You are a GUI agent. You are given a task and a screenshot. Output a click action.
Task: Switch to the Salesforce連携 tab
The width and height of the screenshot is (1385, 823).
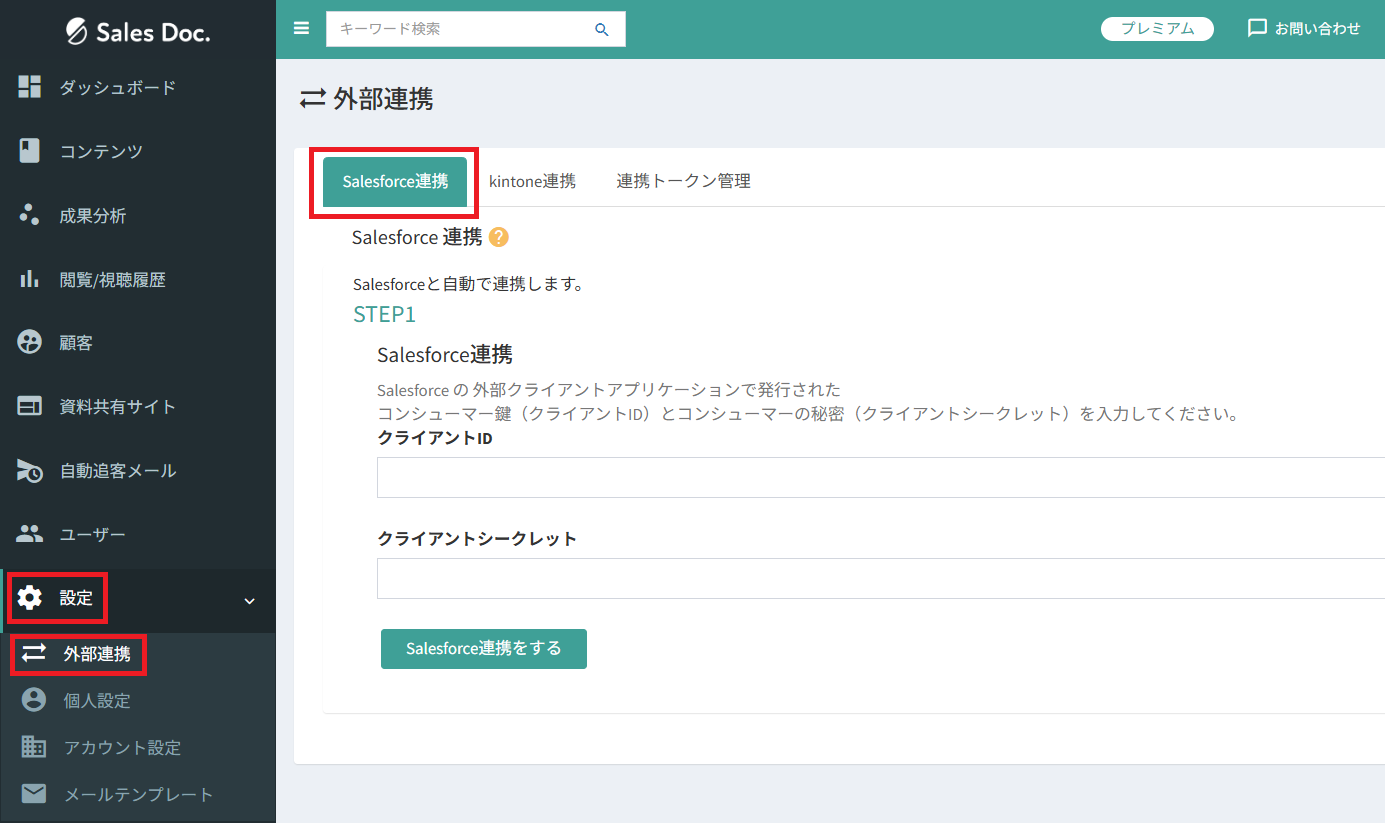coord(395,181)
